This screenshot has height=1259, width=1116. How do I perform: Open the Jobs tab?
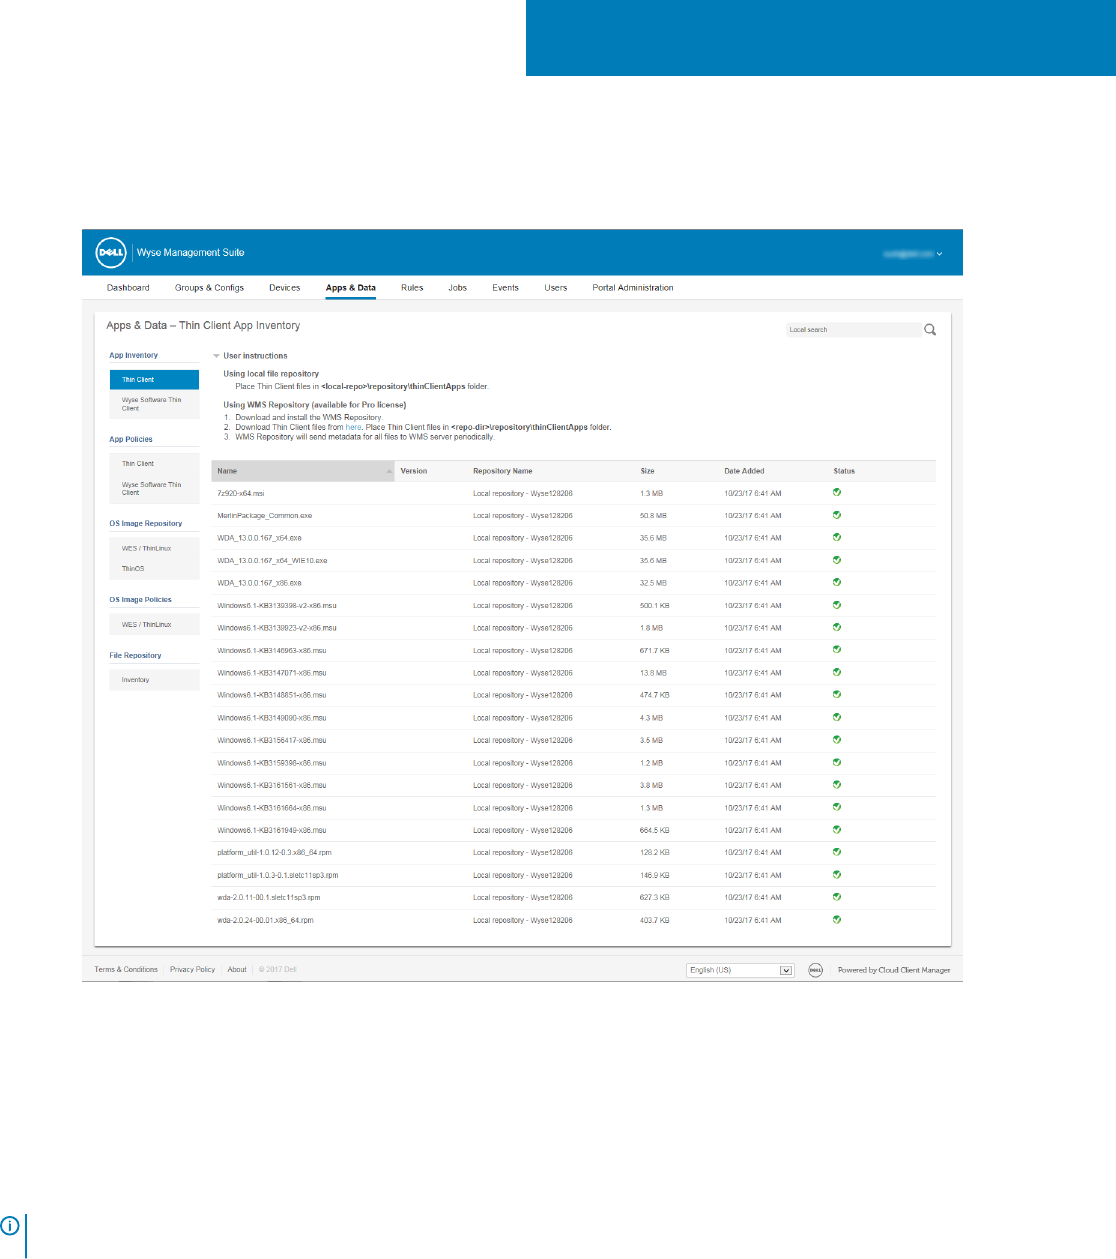tap(458, 288)
